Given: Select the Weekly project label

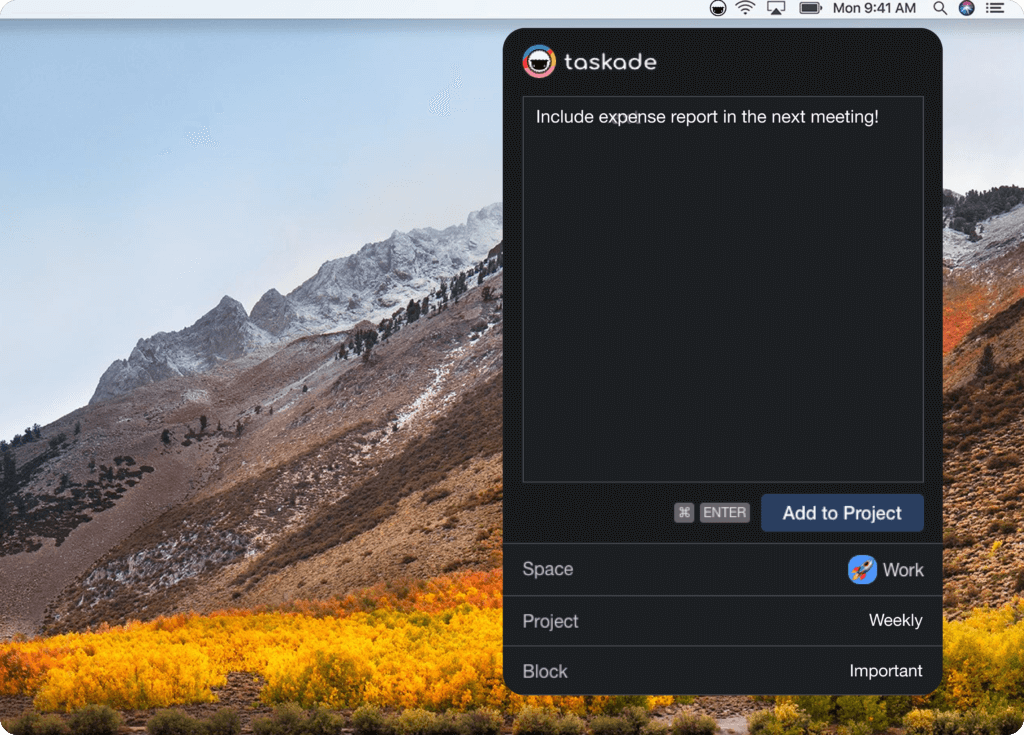Looking at the screenshot, I should pyautogui.click(x=895, y=620).
